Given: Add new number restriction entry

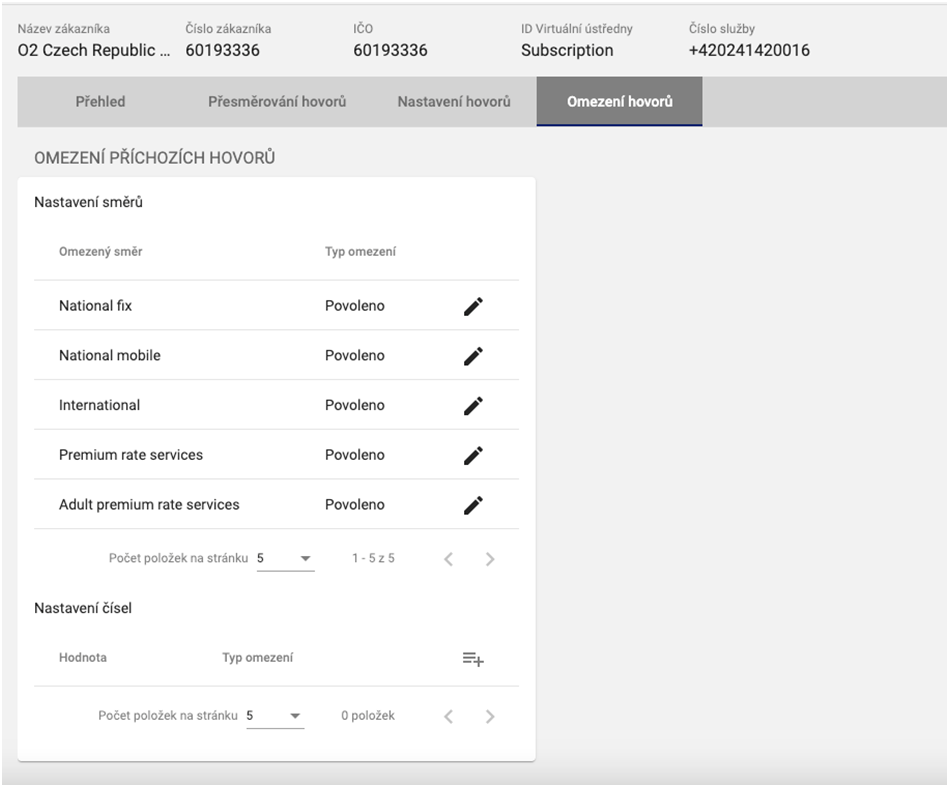Looking at the screenshot, I should click(473, 658).
